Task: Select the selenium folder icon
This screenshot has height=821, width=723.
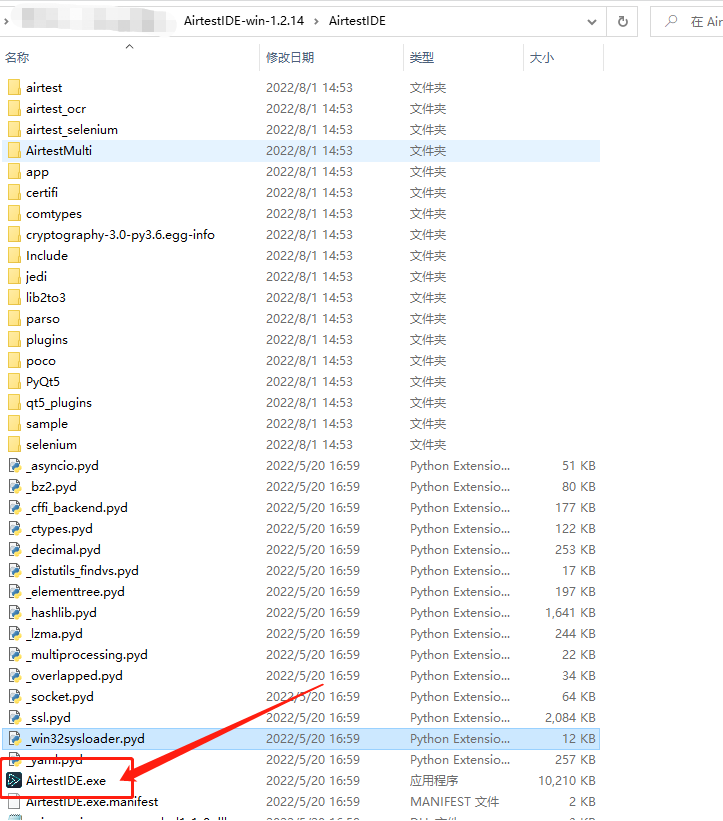Action: click(15, 444)
